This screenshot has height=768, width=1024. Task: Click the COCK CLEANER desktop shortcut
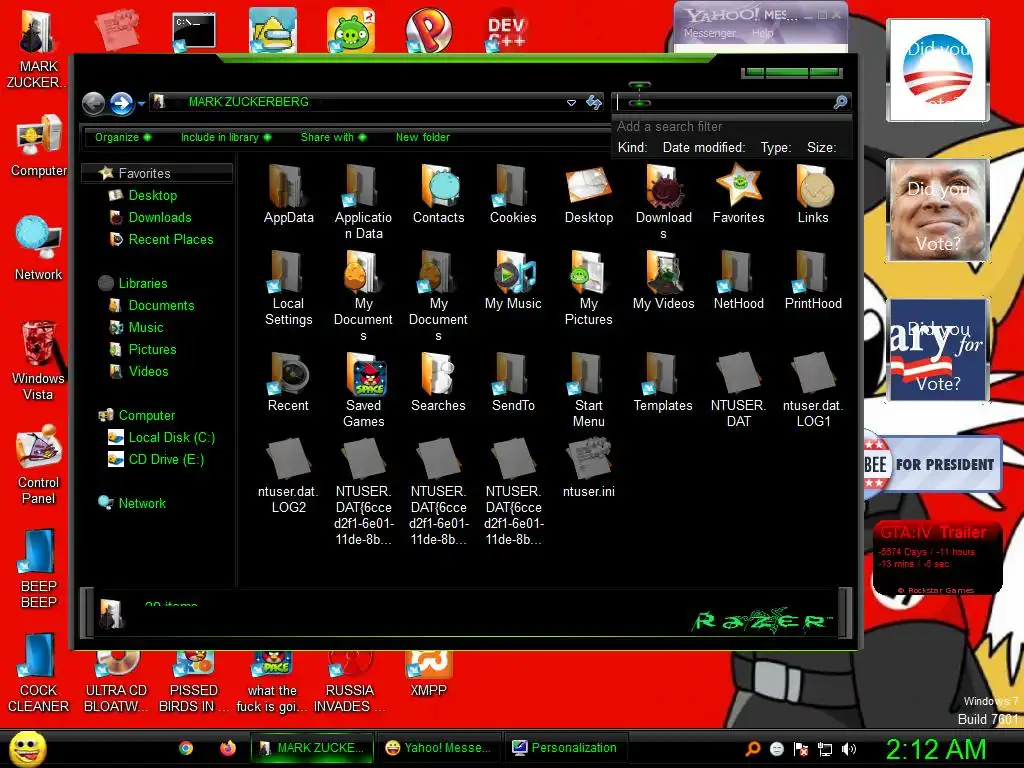click(x=38, y=673)
